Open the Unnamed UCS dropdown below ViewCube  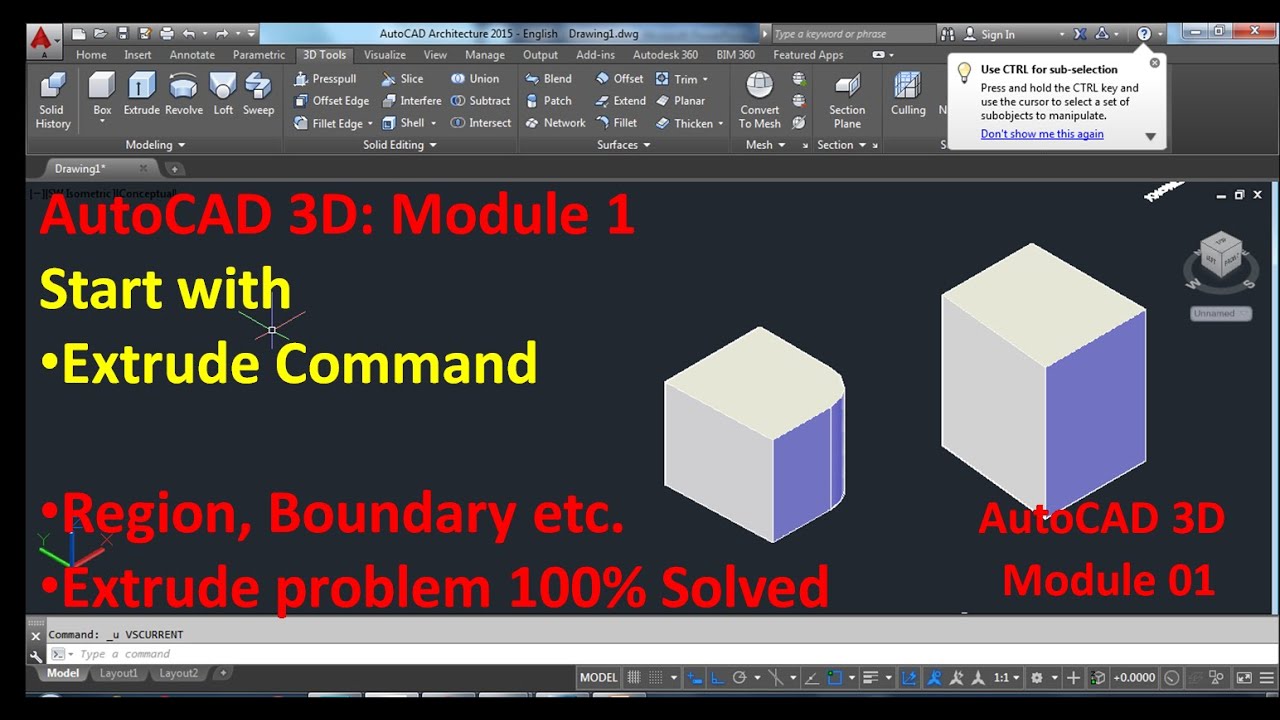(1220, 313)
